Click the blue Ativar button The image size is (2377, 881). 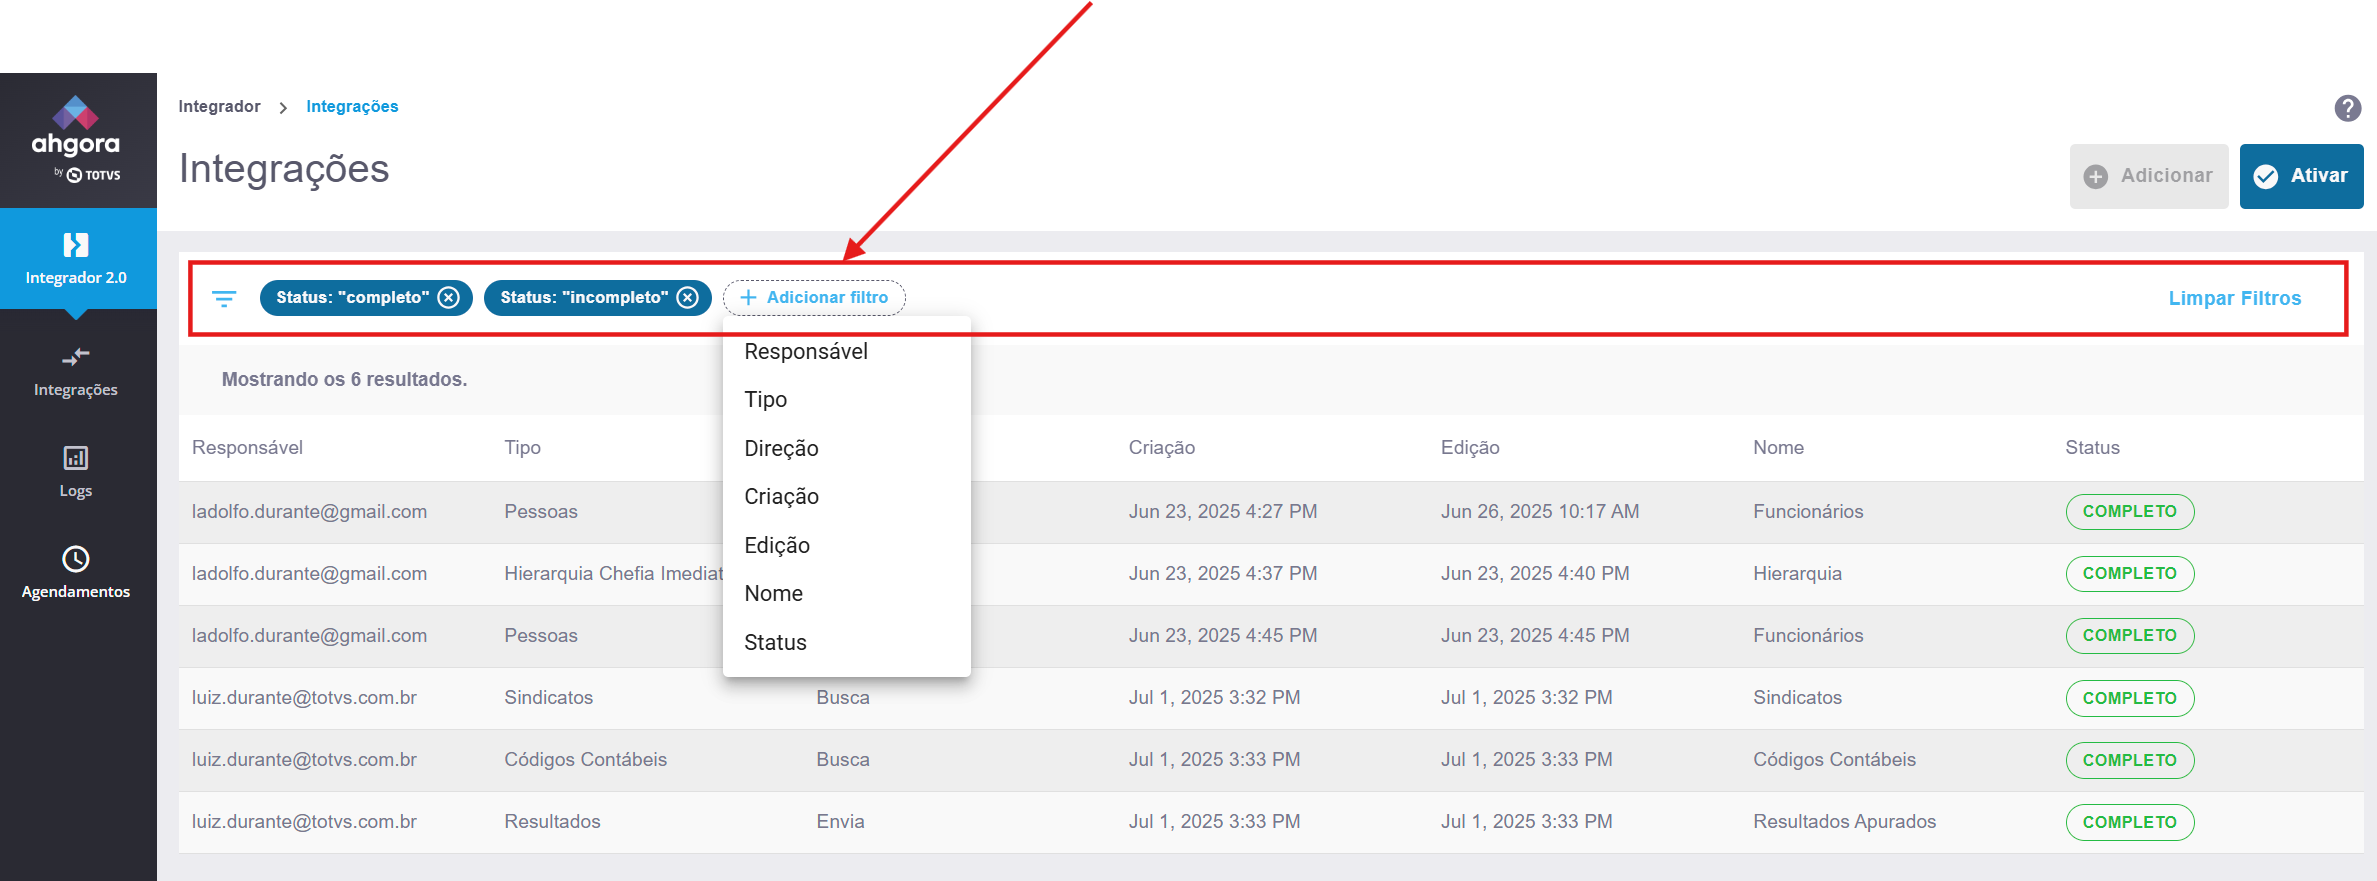[x=2301, y=176]
